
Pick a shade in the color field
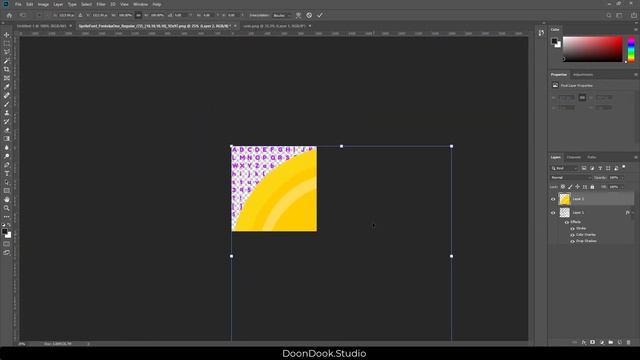(592, 49)
